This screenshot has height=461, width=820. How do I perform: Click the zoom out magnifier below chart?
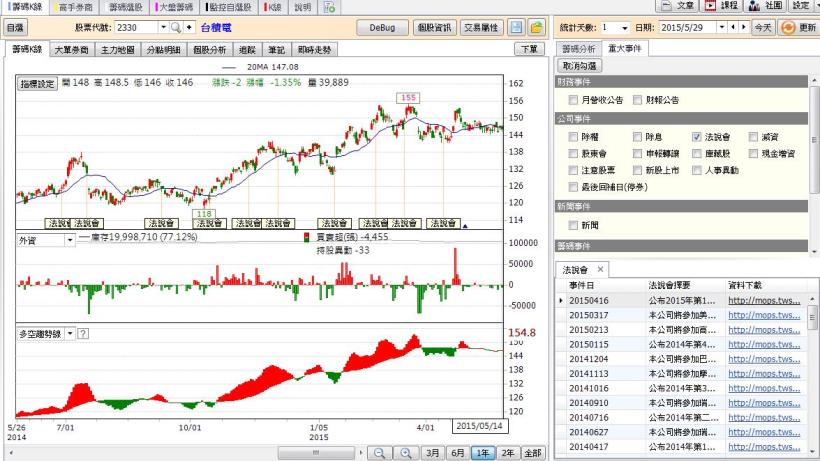[x=380, y=453]
